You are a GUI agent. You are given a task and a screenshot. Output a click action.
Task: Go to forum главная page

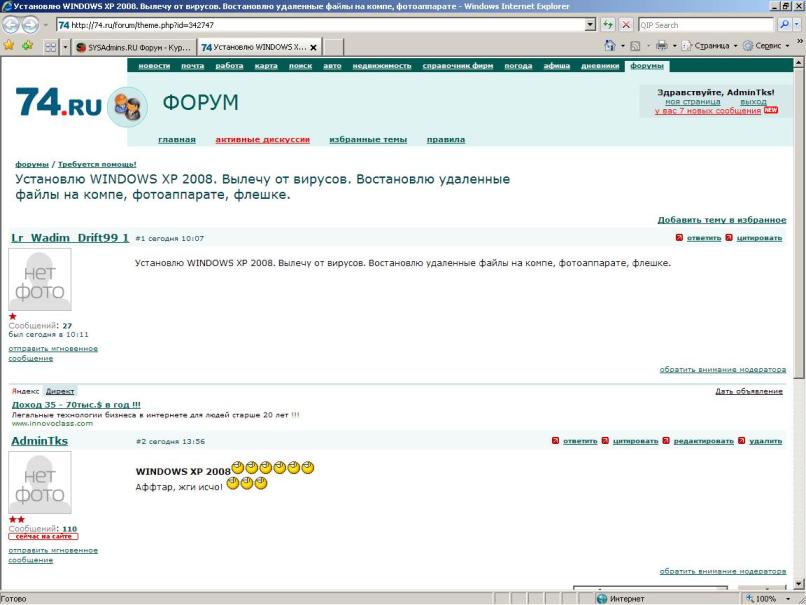click(177, 140)
